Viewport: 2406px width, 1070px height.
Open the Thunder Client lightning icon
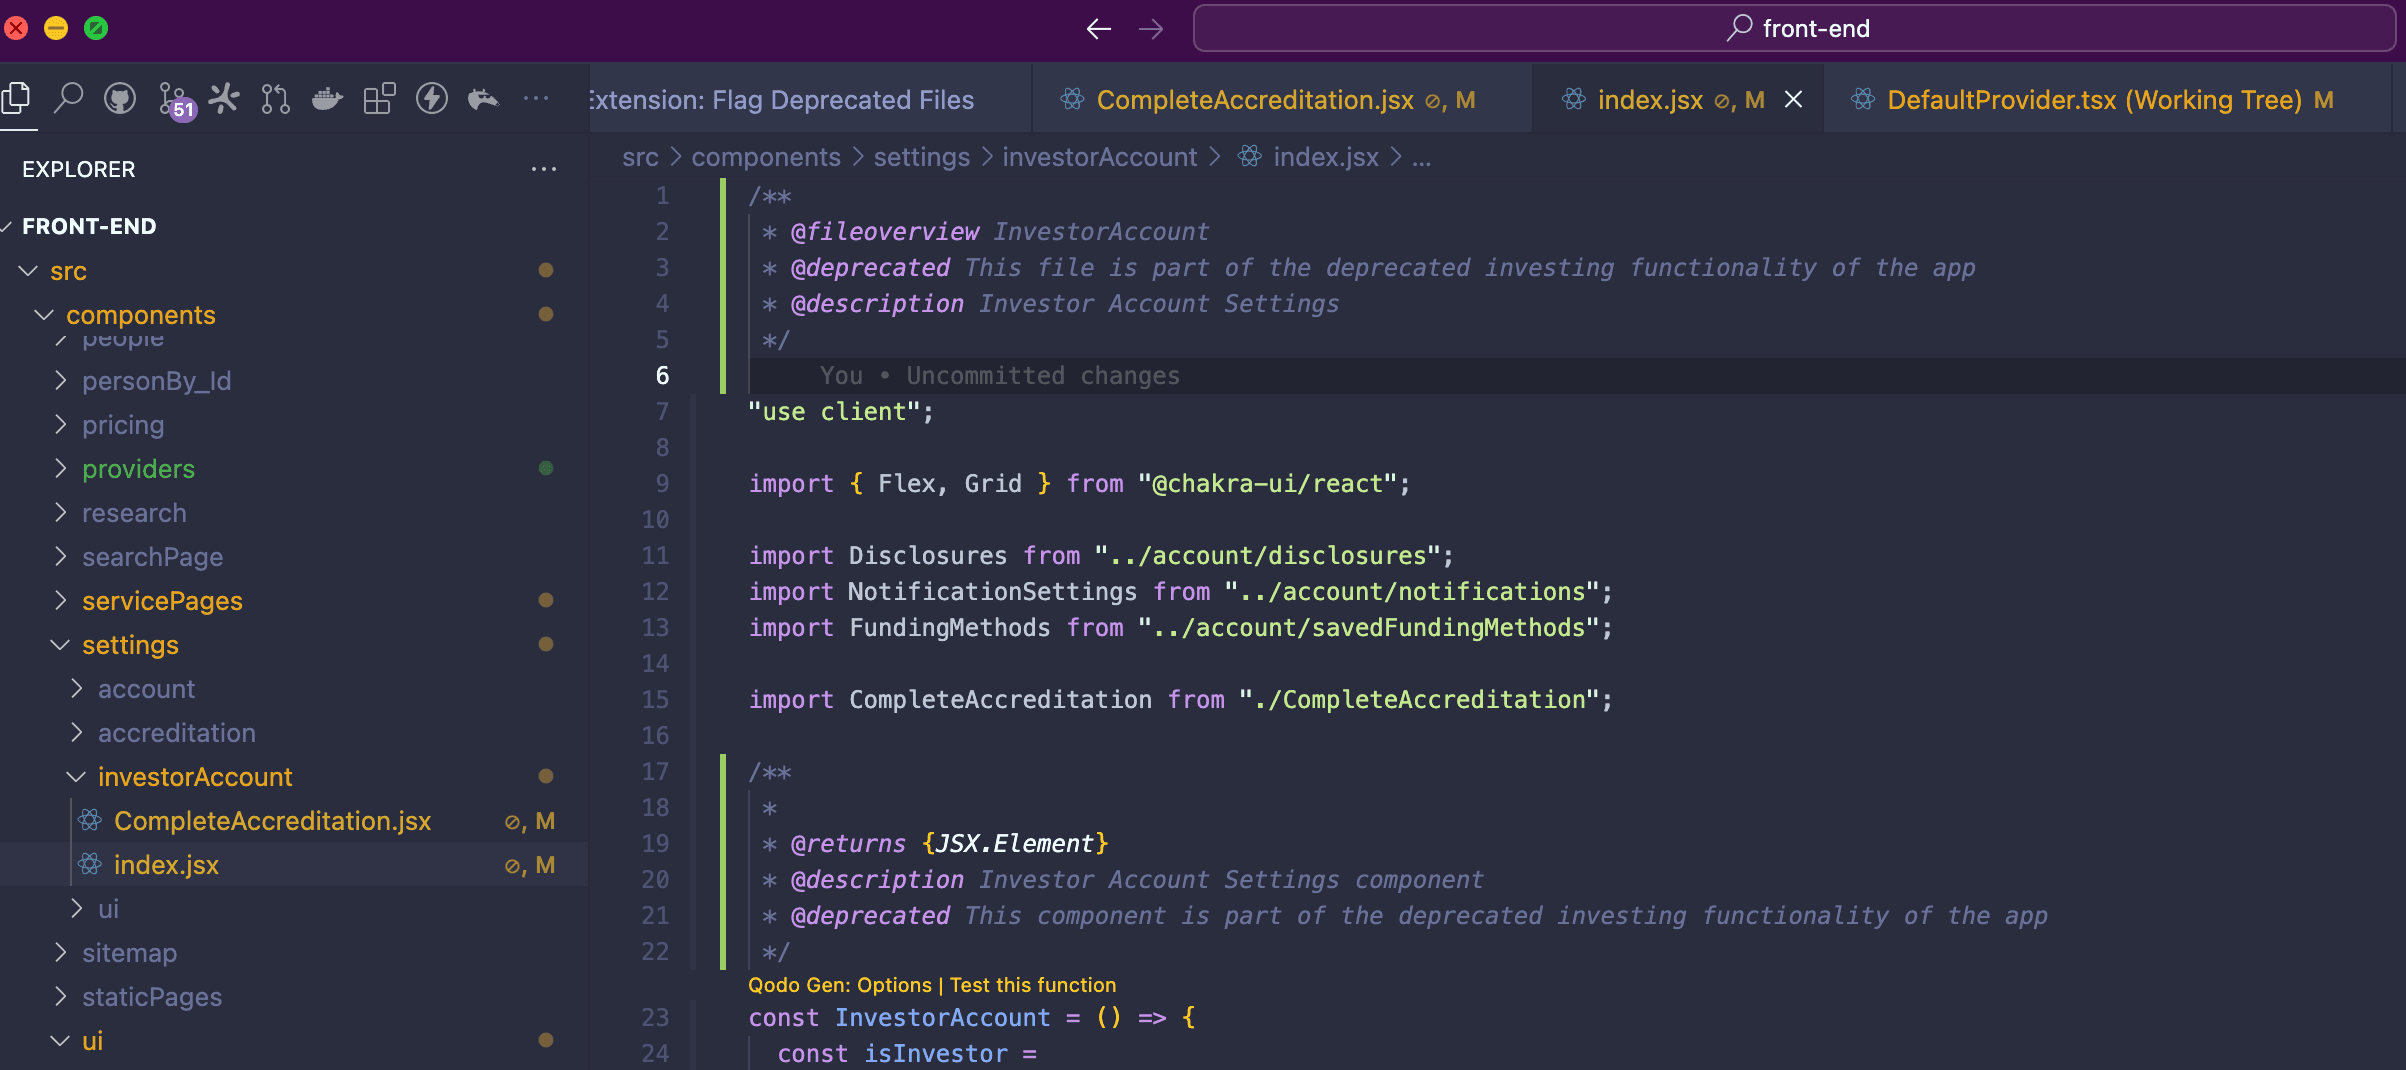click(x=432, y=99)
